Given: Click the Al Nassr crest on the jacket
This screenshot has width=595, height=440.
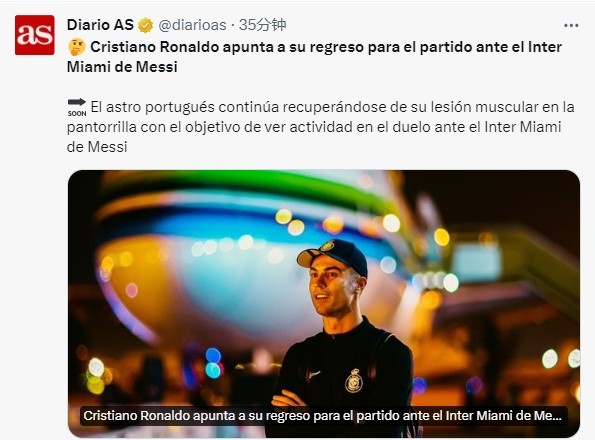Looking at the screenshot, I should pyautogui.click(x=354, y=380).
